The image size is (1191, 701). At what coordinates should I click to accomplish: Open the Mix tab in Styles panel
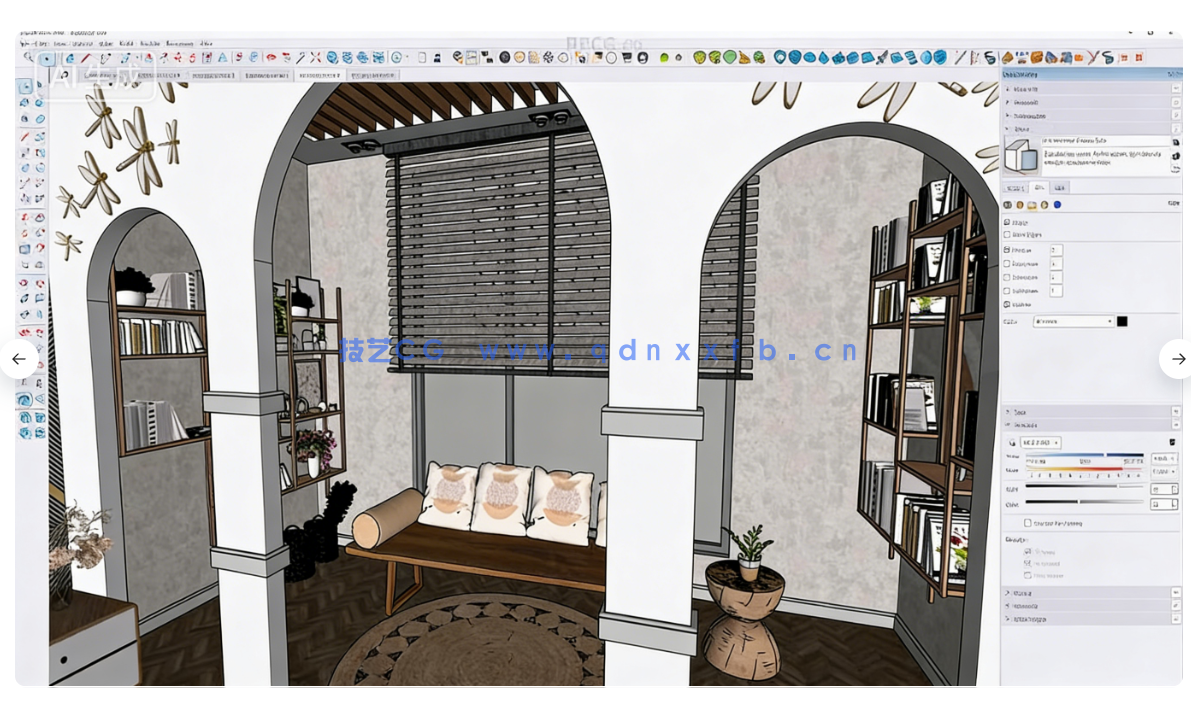[1060, 188]
